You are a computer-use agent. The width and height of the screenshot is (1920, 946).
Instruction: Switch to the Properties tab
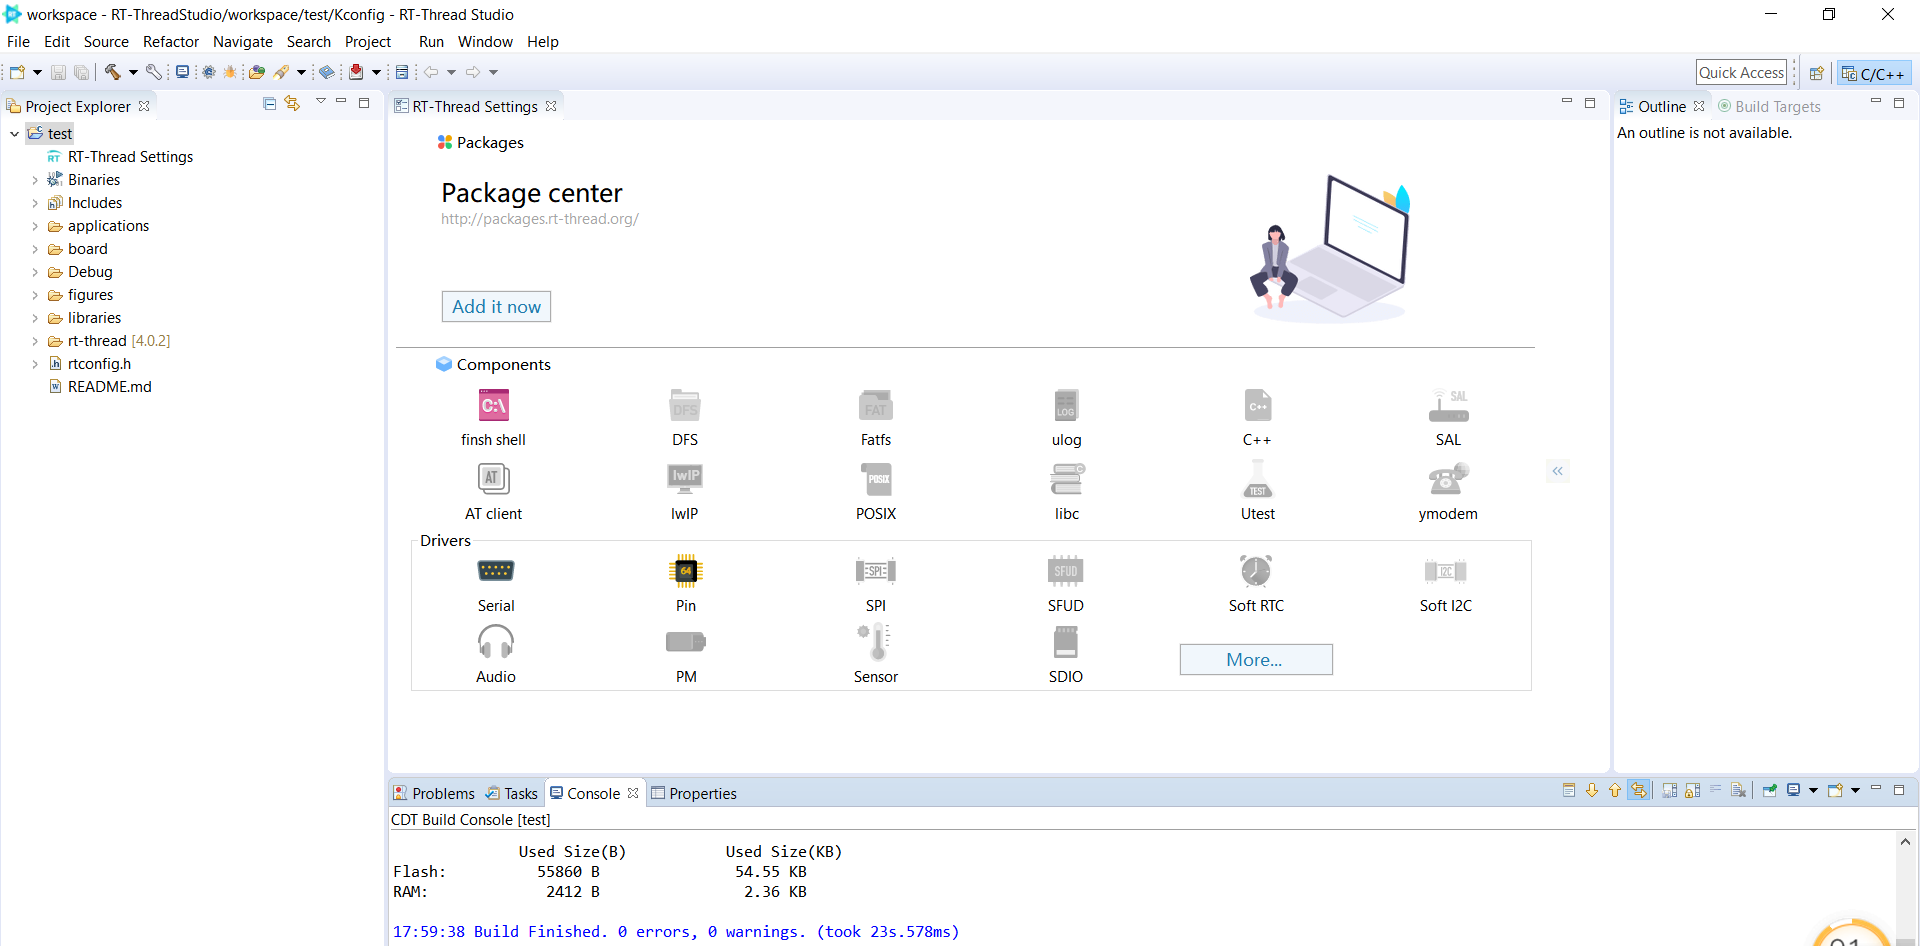pyautogui.click(x=694, y=793)
